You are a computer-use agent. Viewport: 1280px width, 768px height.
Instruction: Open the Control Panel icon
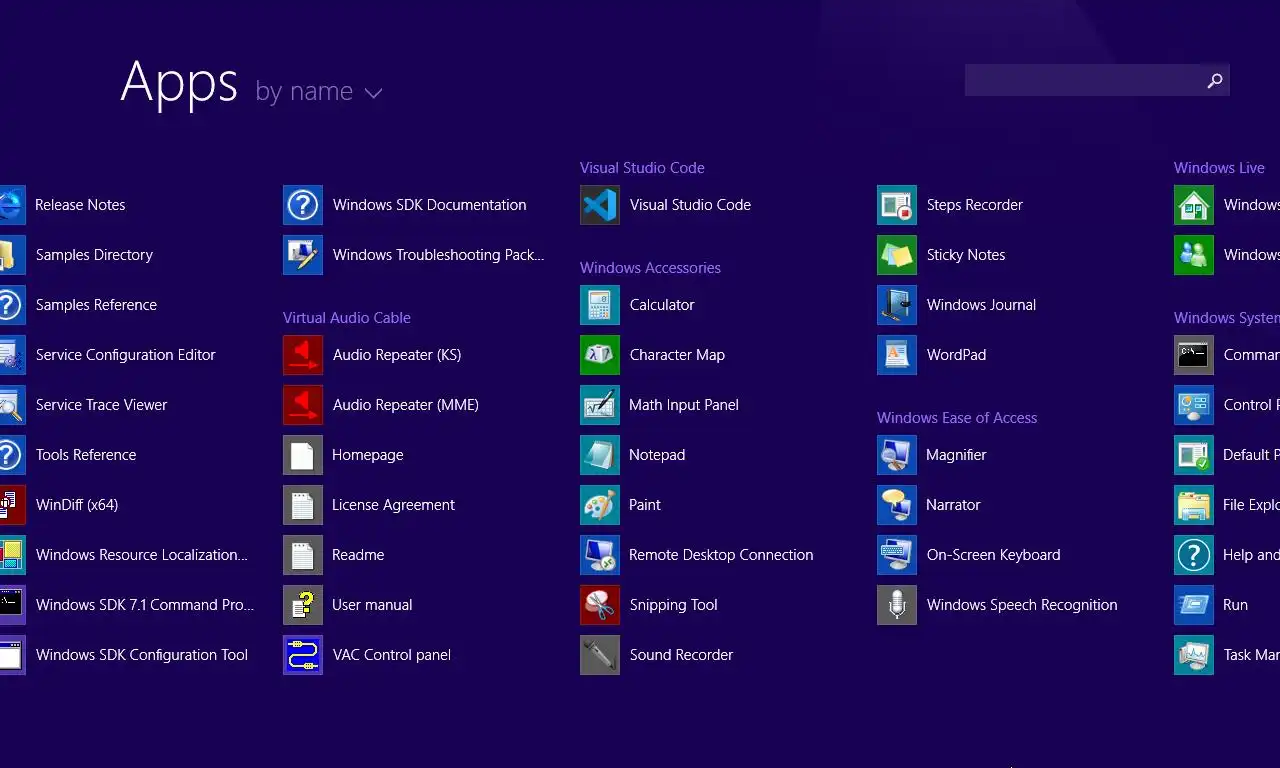coord(1194,405)
